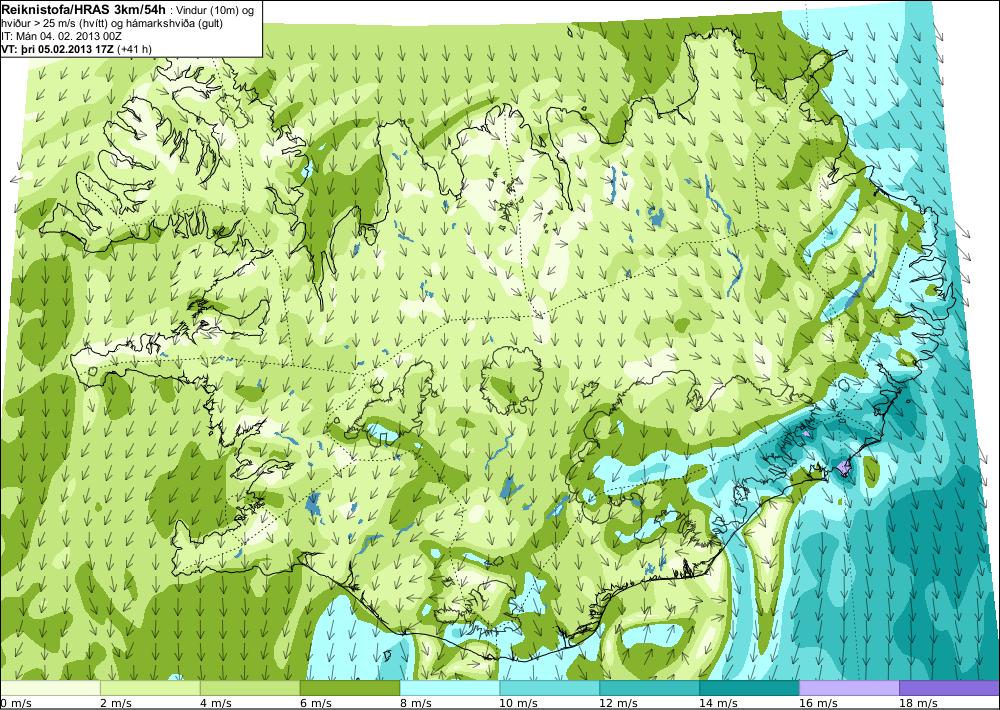Click the "14 m/s" legend label

(x=717, y=703)
